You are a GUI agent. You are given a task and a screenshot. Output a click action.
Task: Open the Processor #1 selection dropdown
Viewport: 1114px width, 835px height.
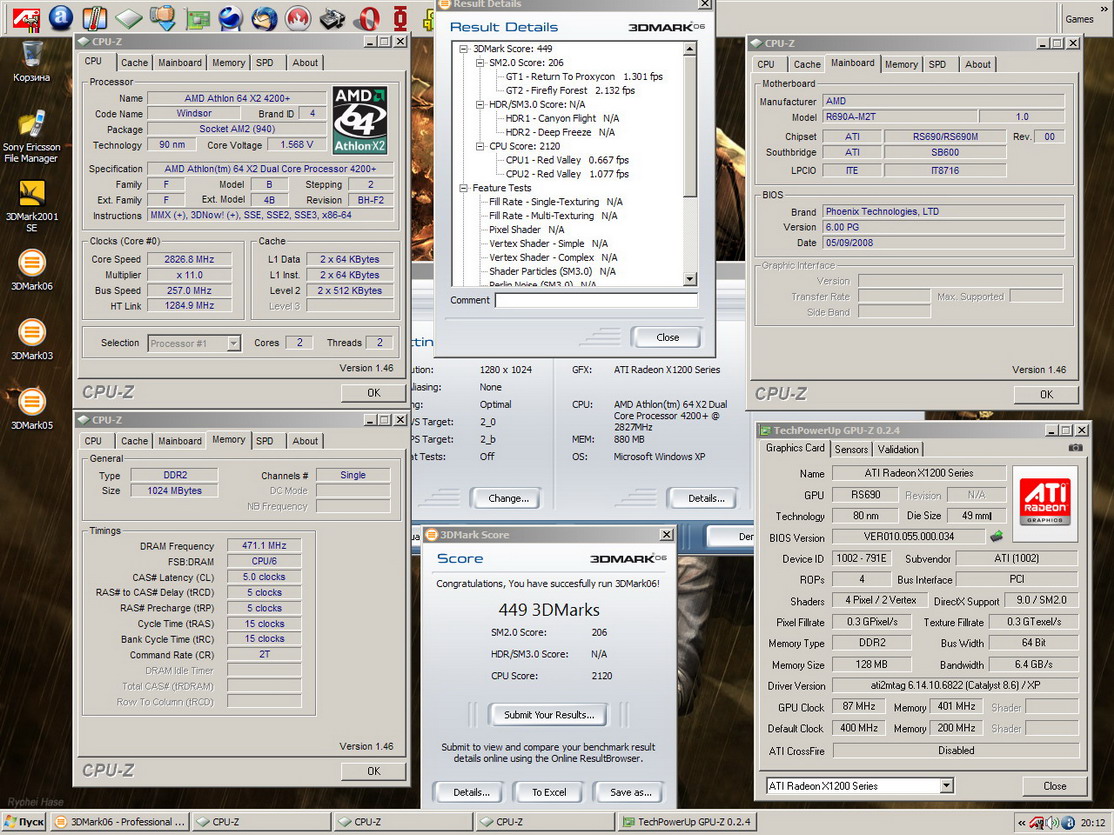click(233, 343)
